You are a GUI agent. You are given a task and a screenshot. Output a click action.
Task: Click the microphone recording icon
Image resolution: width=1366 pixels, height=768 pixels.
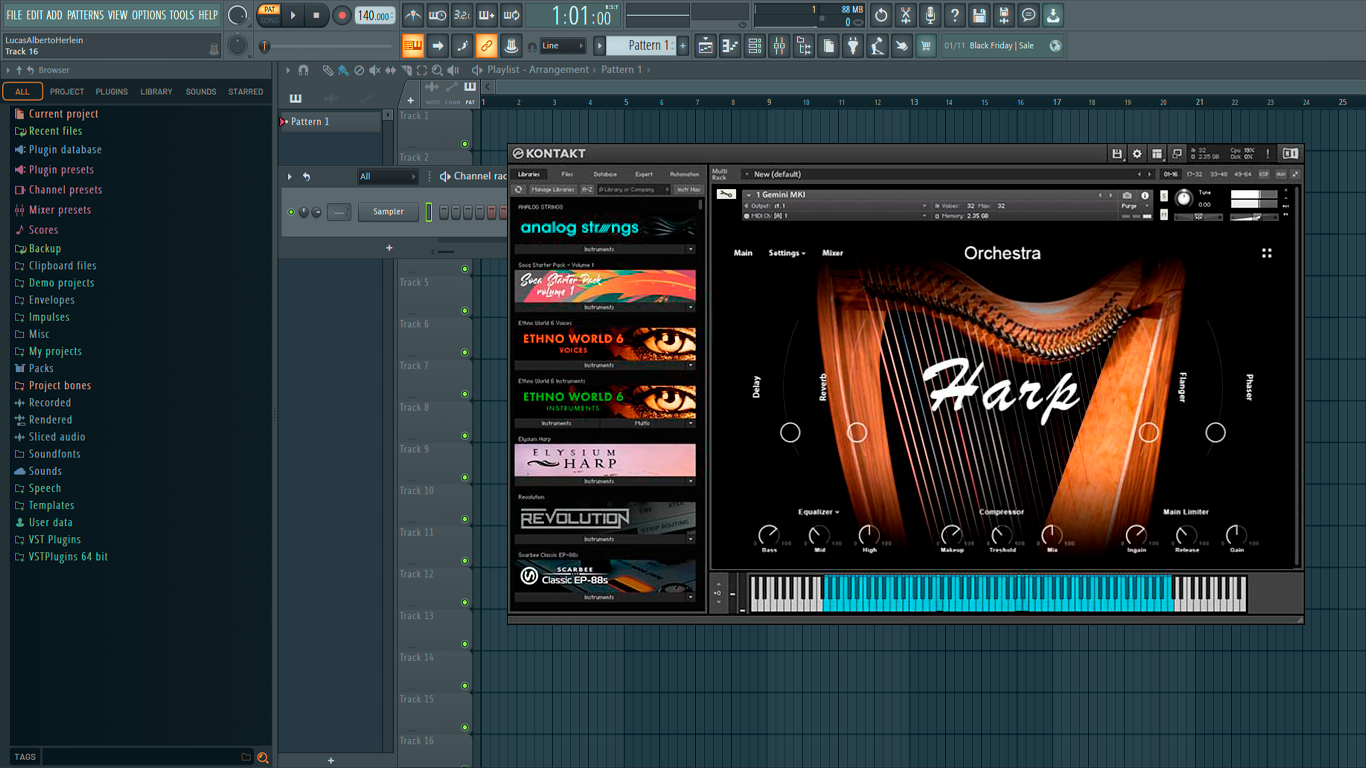930,15
